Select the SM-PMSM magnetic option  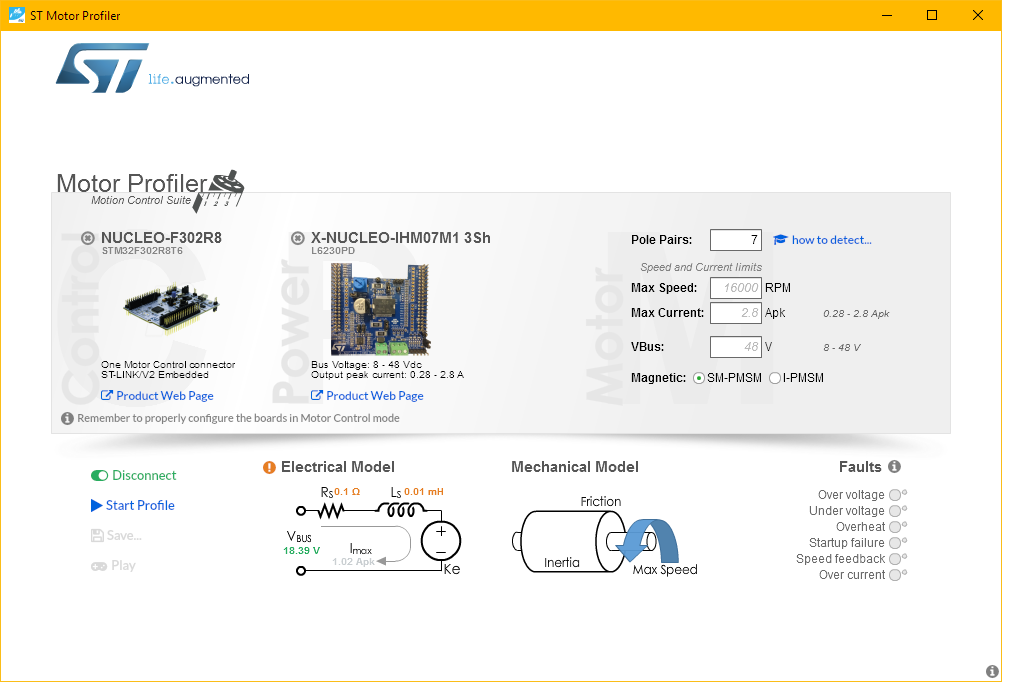(x=699, y=378)
